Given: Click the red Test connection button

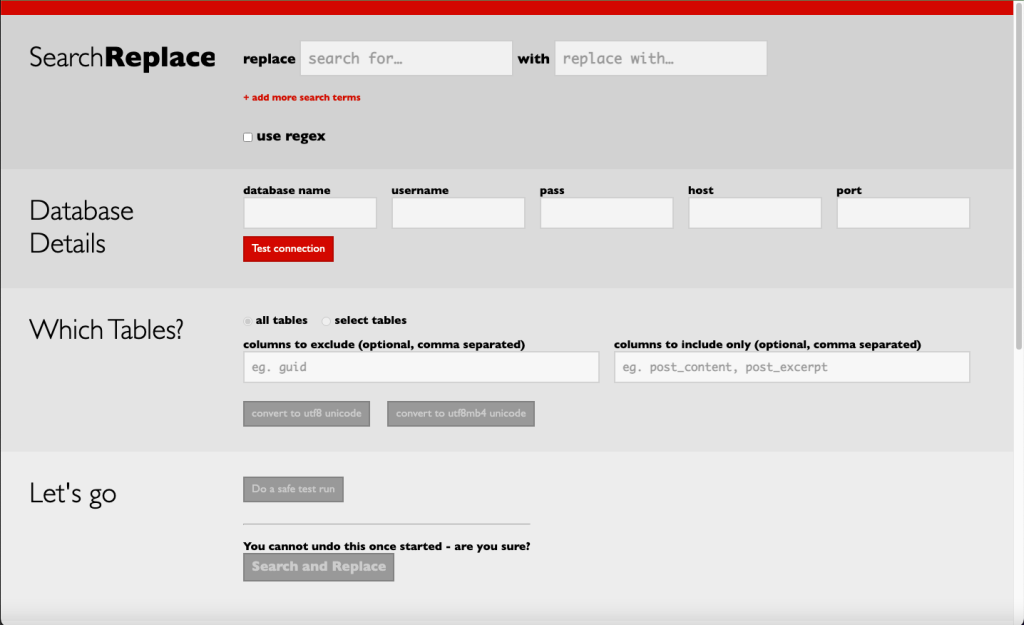Looking at the screenshot, I should tap(288, 249).
